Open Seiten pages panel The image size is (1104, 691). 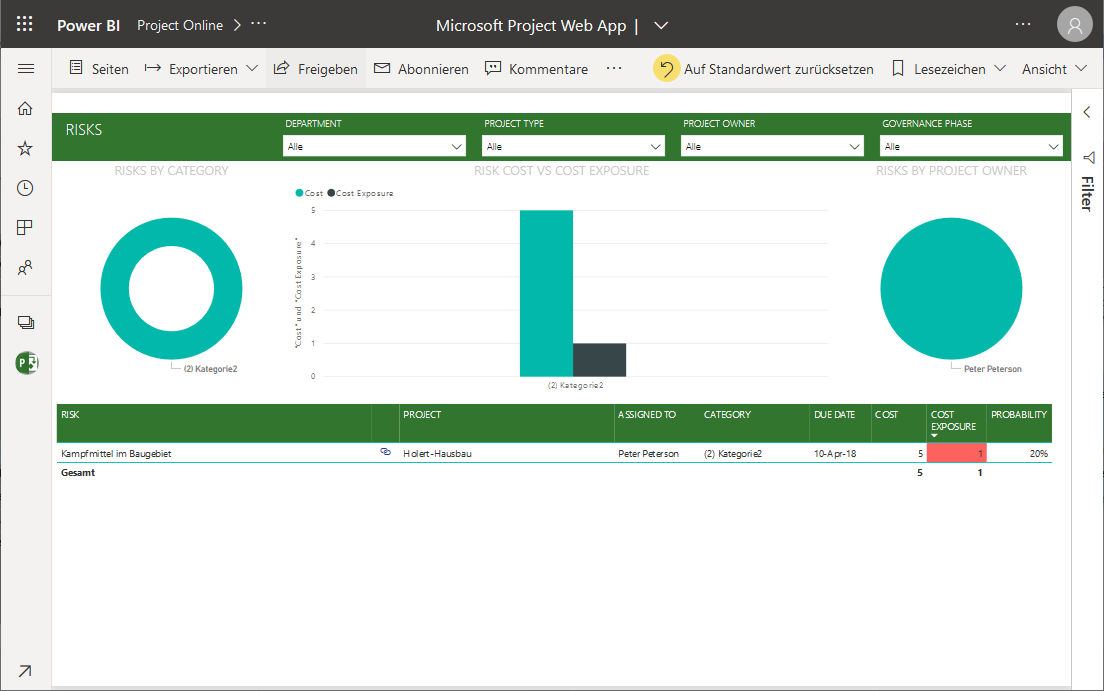tap(99, 68)
